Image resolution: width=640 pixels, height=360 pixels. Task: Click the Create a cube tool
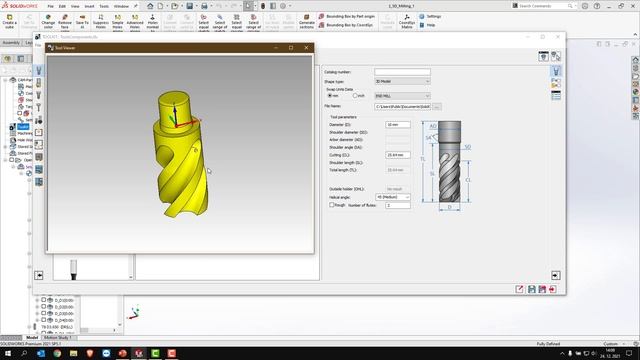(9, 21)
